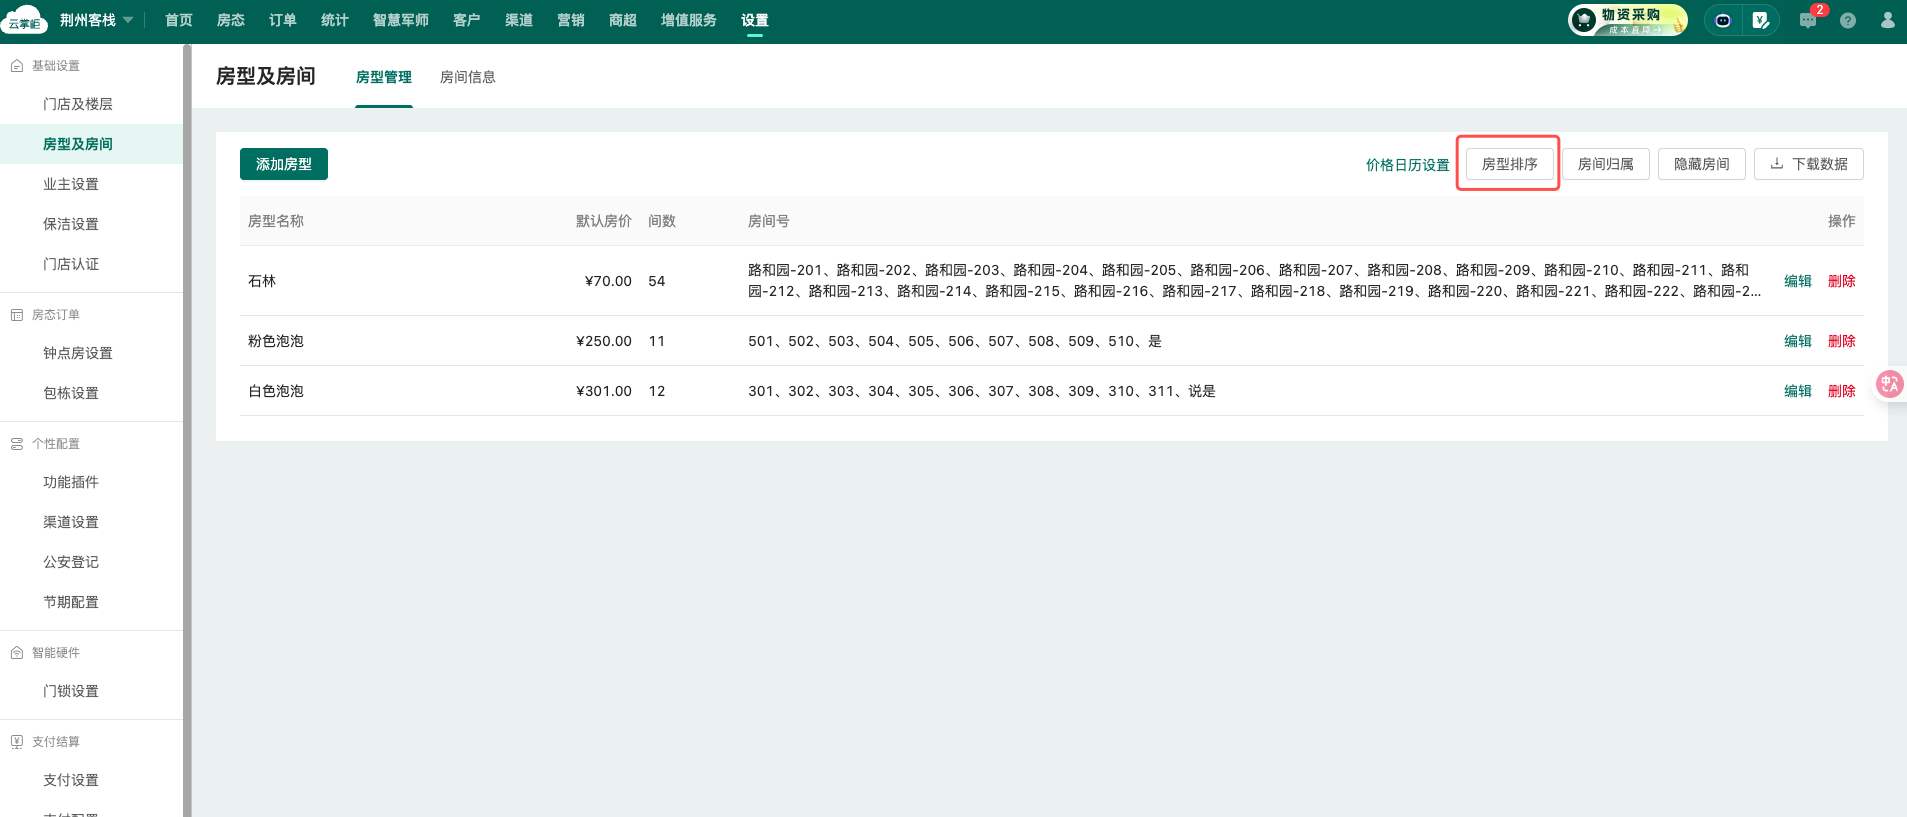Open the user profile icon

(x=1887, y=20)
